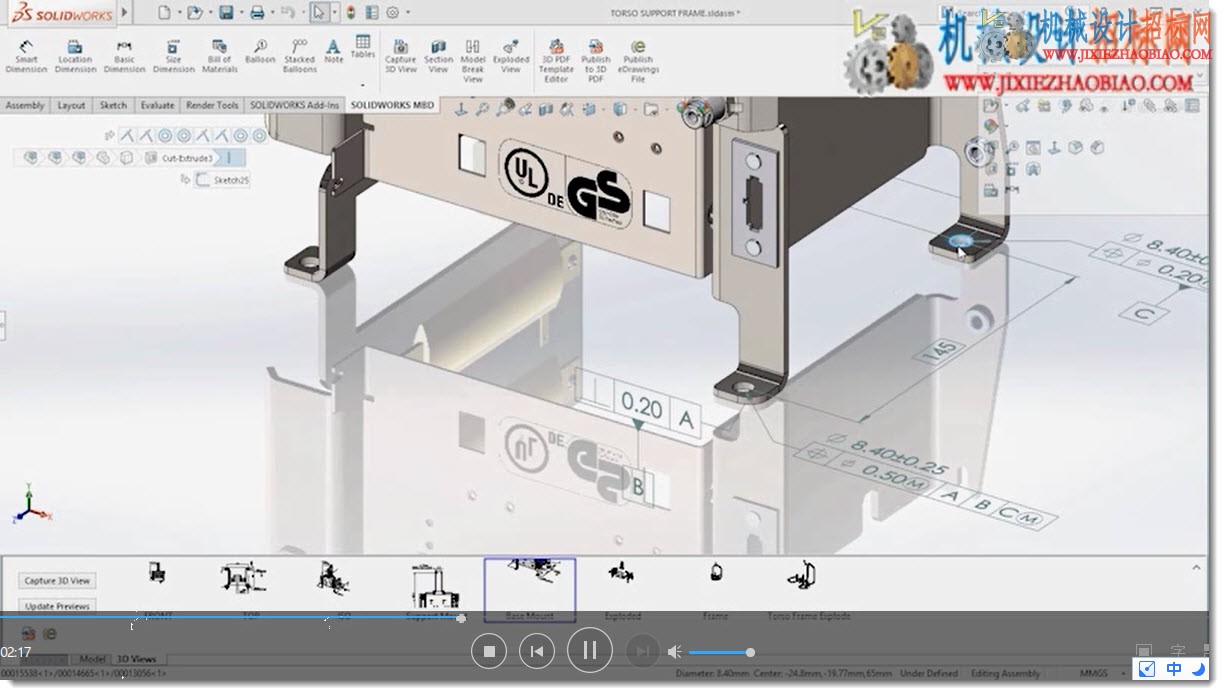Toggle the Exploded View tool

point(511,56)
